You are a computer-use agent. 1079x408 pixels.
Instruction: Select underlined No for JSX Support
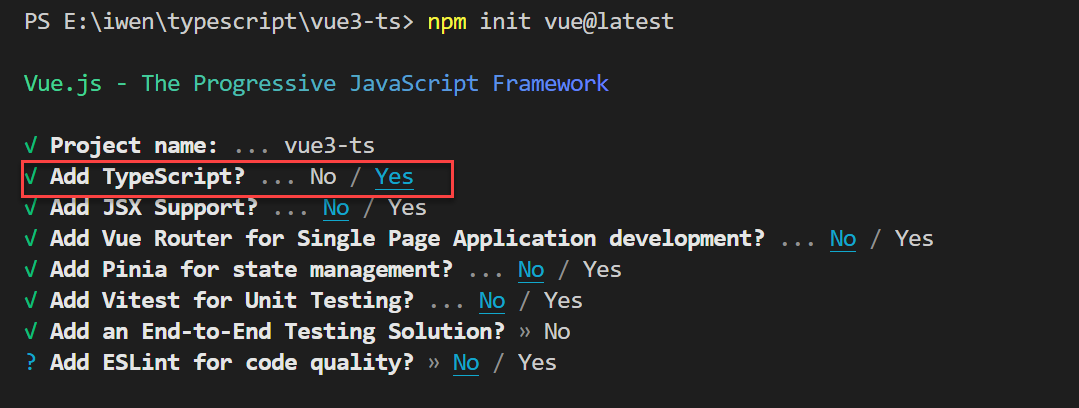pos(336,208)
